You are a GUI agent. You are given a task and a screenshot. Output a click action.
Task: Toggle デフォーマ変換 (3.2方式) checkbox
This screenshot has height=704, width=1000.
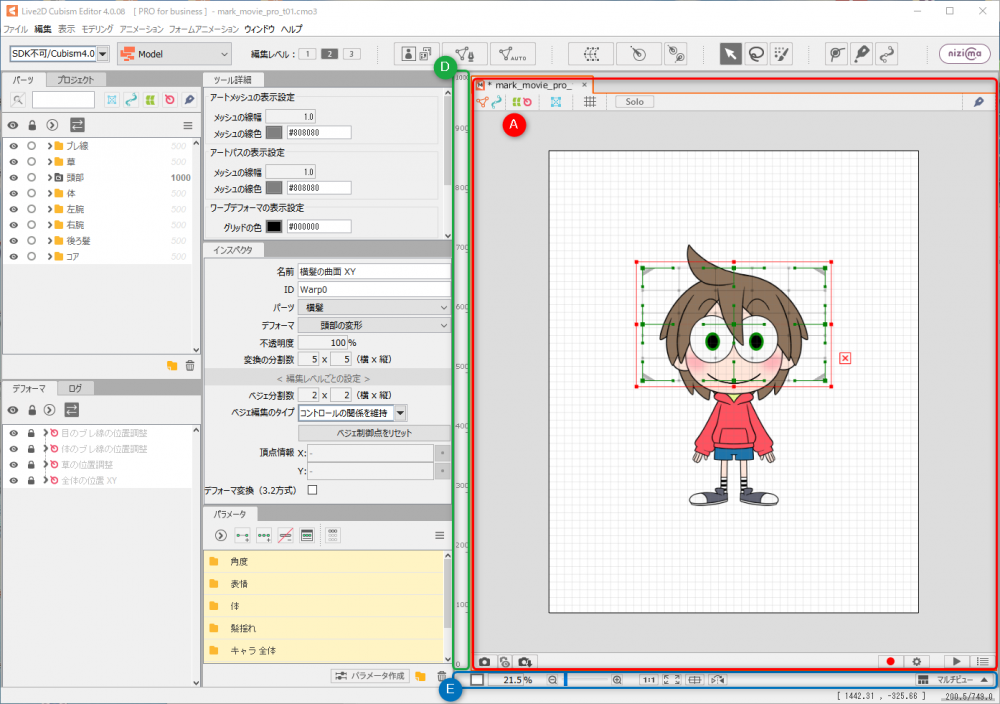312,490
